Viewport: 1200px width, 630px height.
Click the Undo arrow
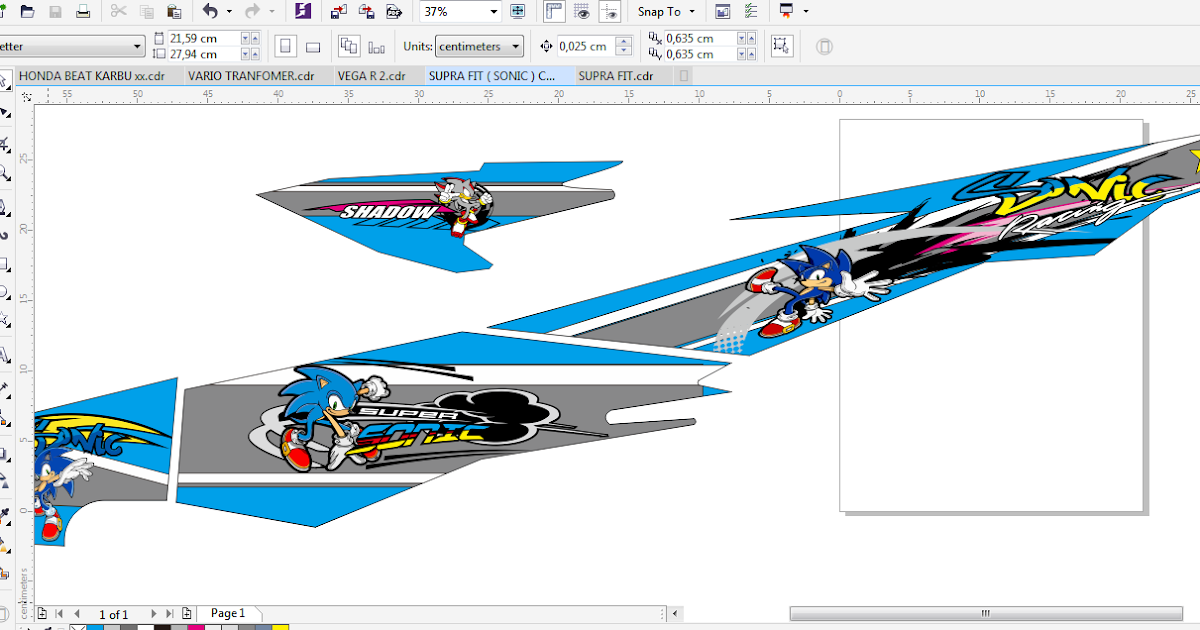tap(209, 12)
